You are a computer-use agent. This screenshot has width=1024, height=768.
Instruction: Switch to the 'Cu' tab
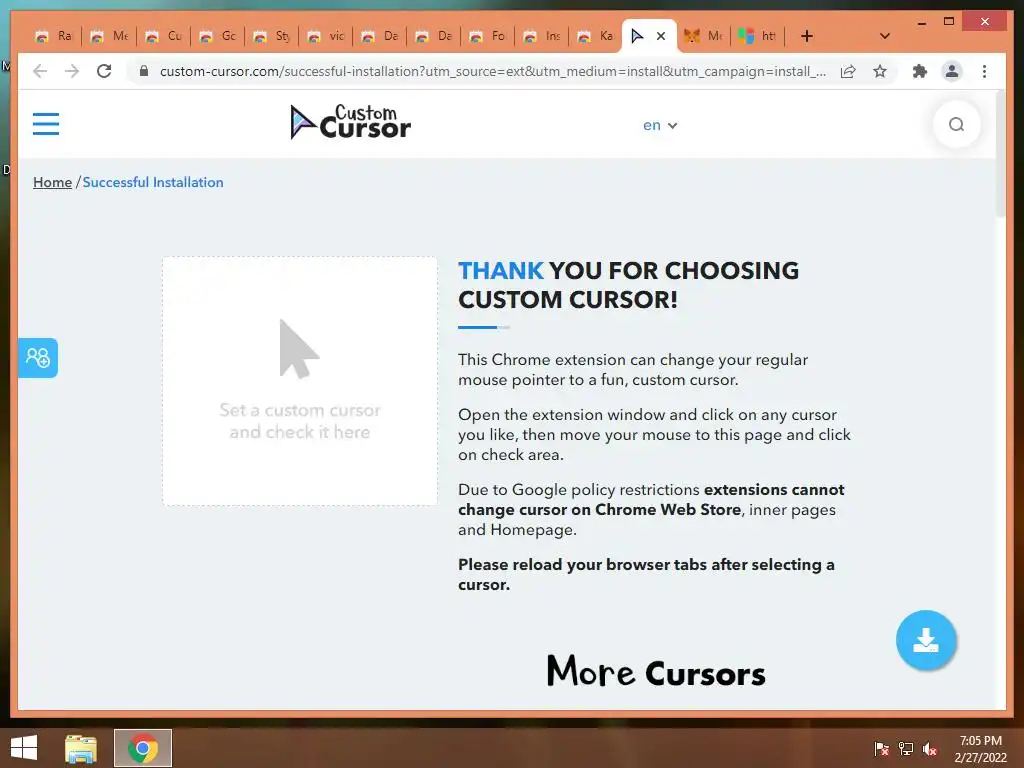point(164,36)
